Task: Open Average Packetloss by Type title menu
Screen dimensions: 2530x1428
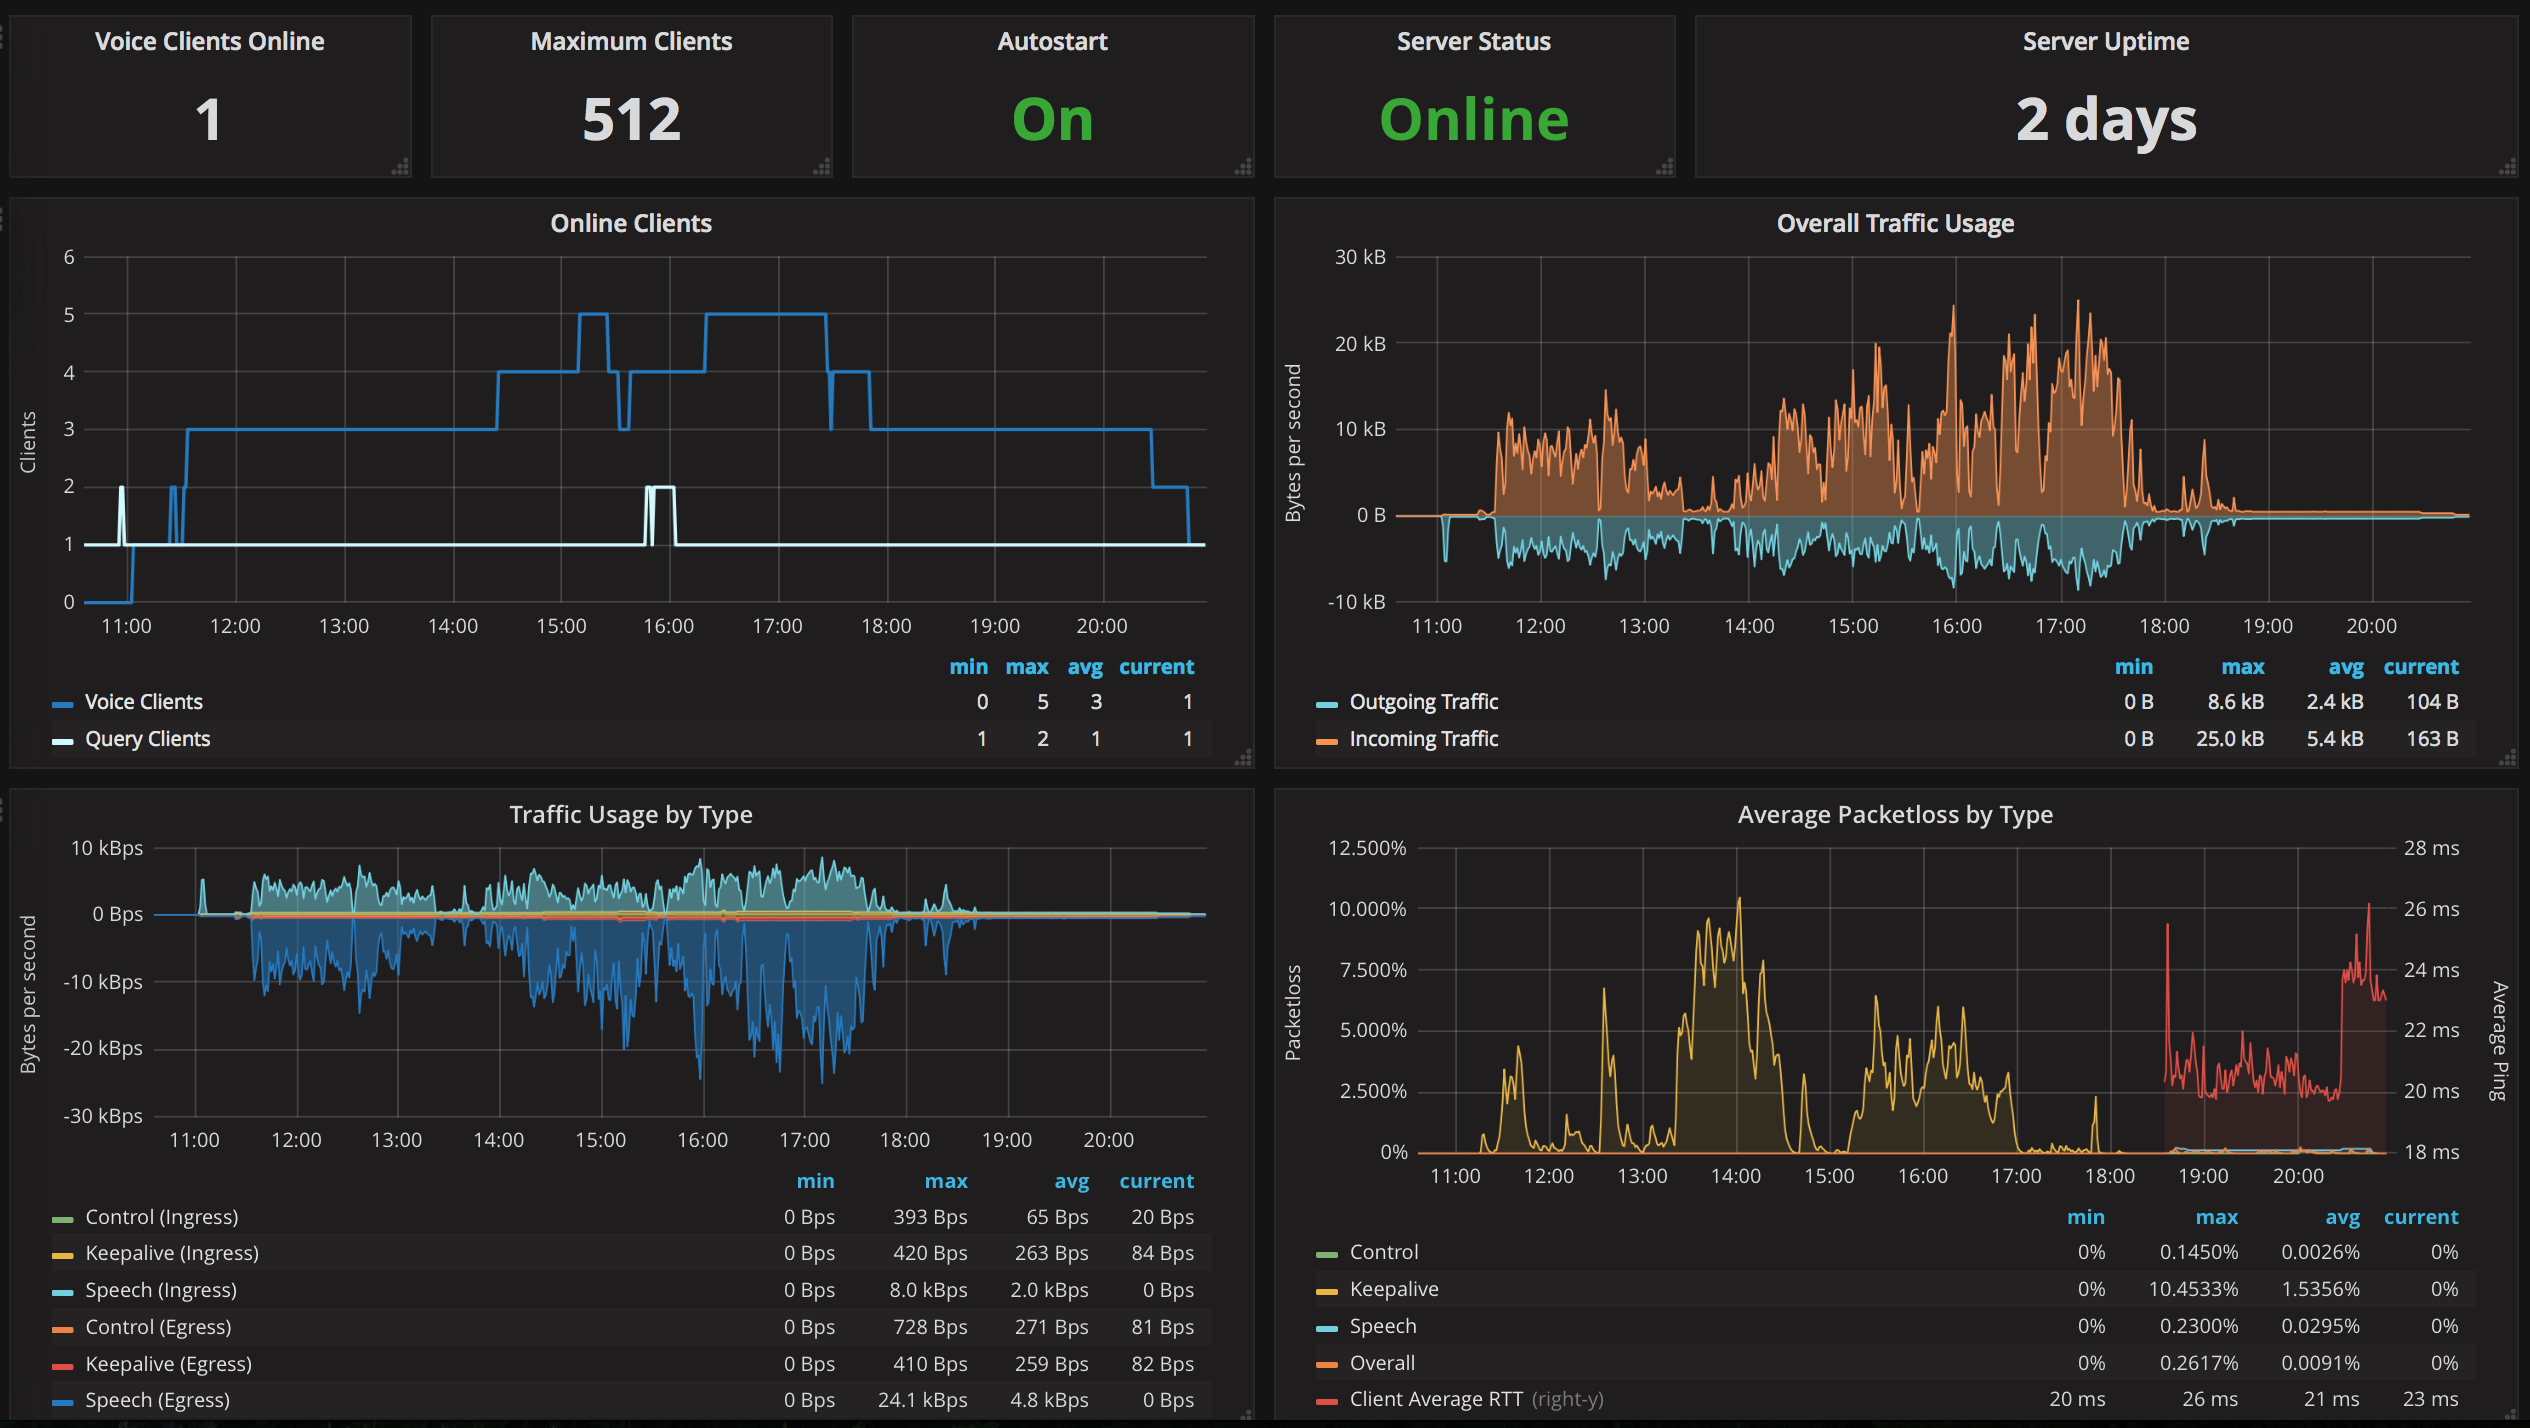Action: [x=1894, y=815]
